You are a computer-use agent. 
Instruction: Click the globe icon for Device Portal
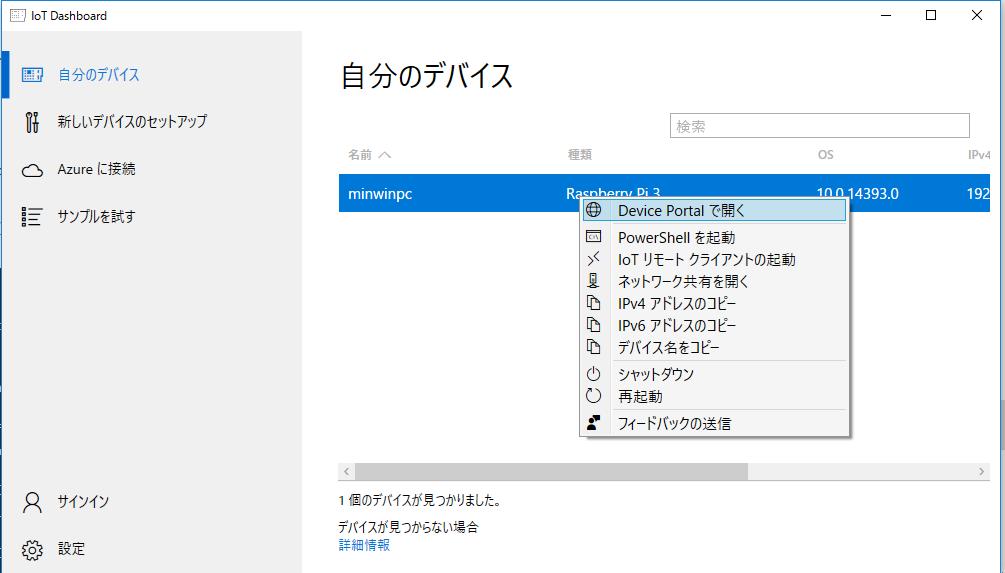pos(594,210)
